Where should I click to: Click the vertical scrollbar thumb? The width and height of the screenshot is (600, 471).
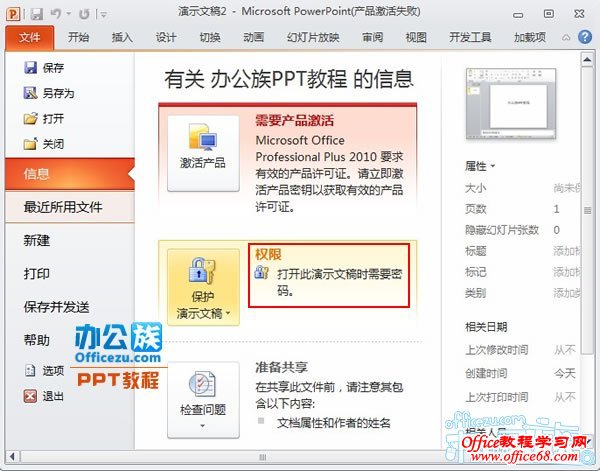587,210
